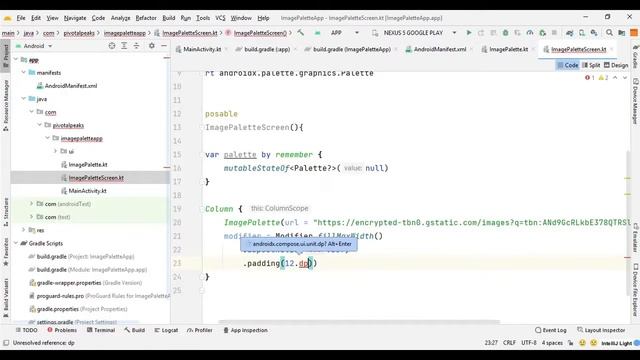Go to previous highlighted error arrow

pos(615,78)
